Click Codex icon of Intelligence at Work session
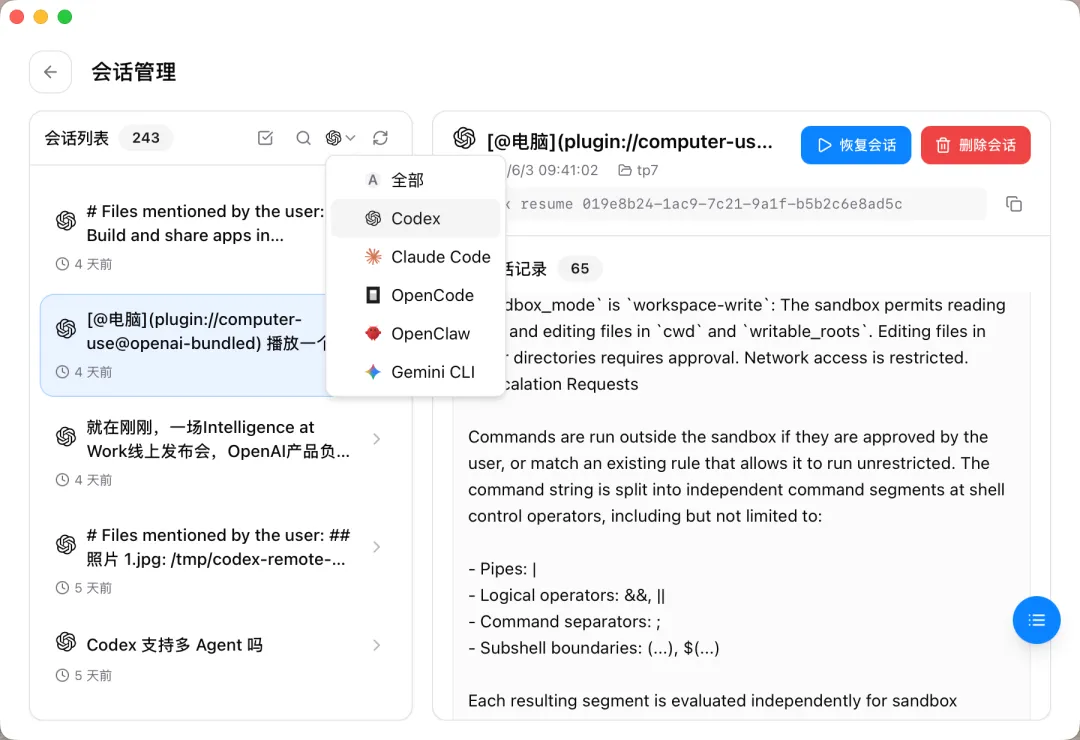 click(x=66, y=437)
